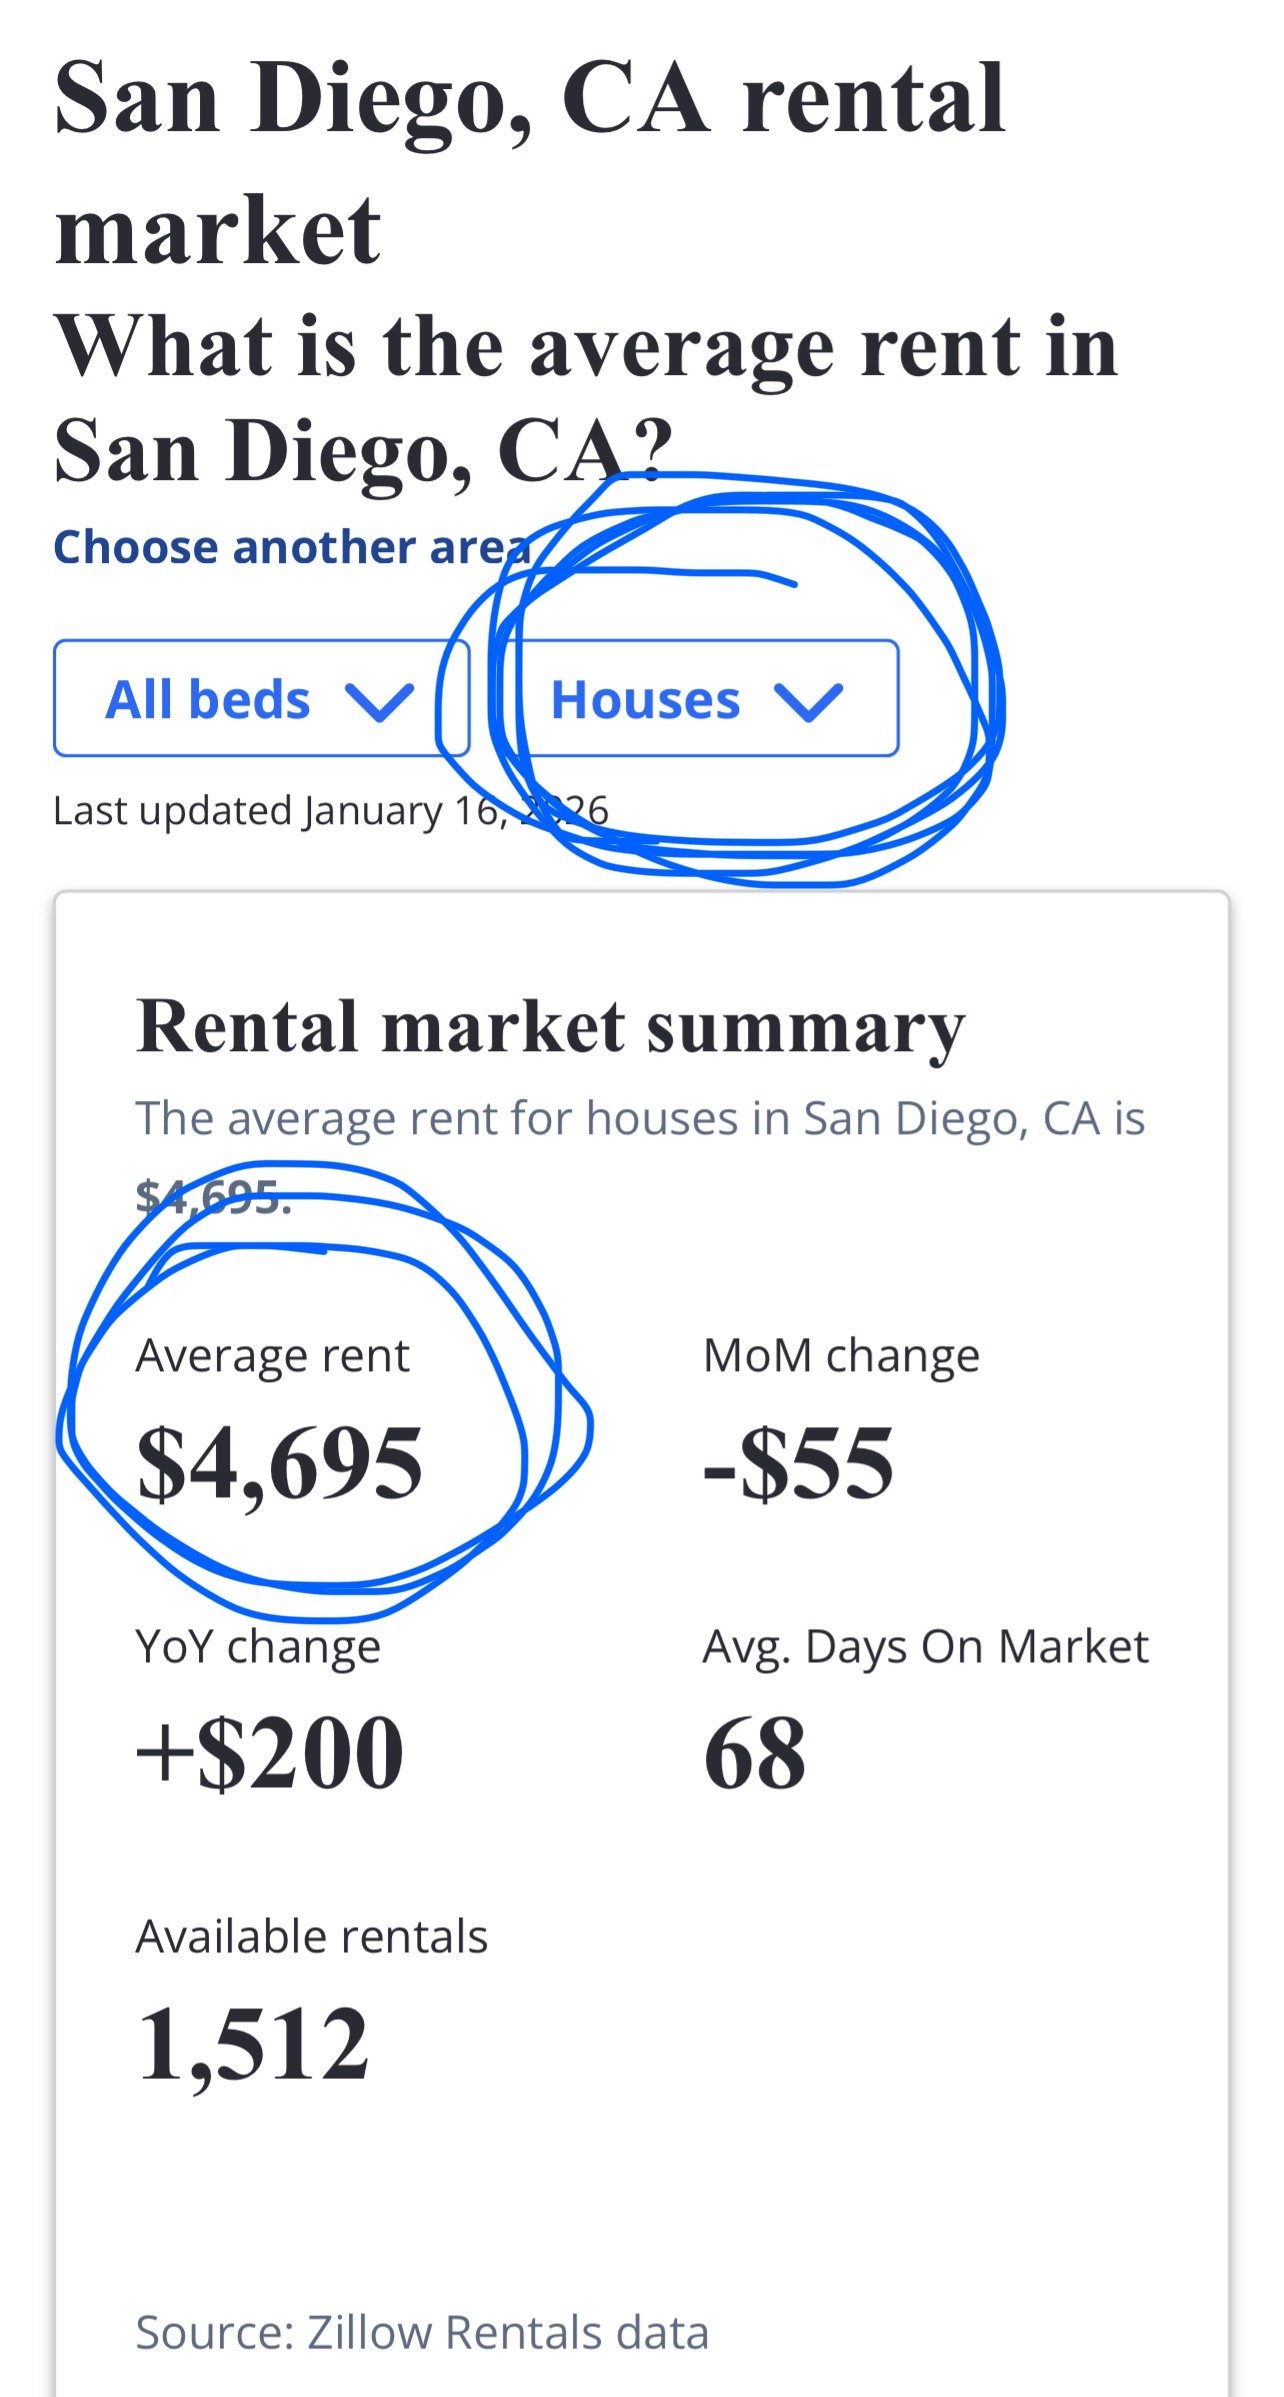Select the San Diego, CA rental market heading
Screen dimensions: 1284x2397
point(530,163)
